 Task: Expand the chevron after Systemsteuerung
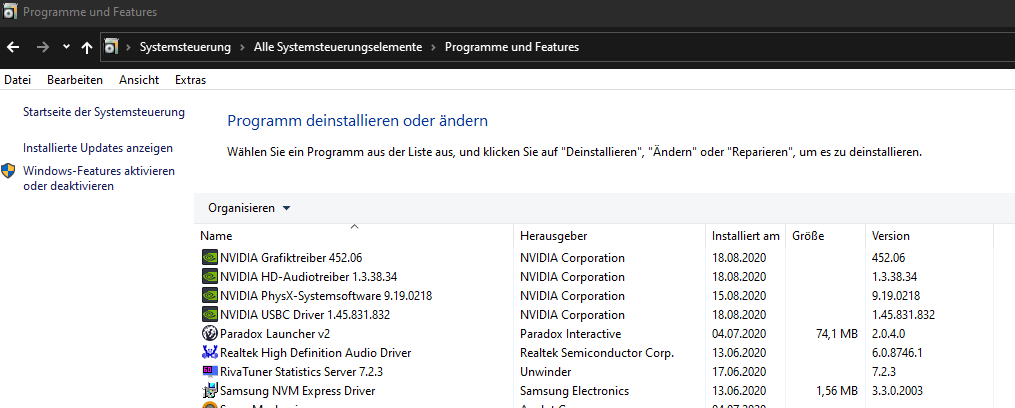[242, 47]
